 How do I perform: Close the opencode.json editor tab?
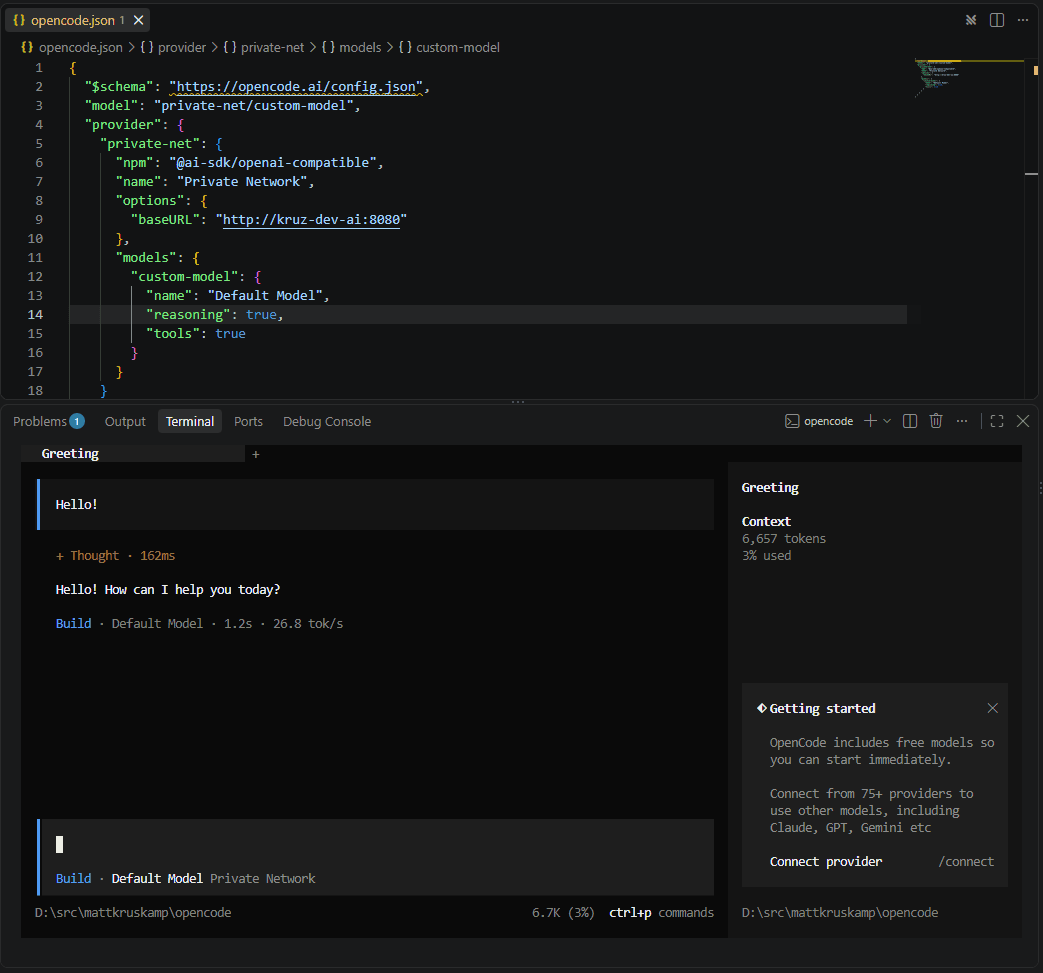point(138,20)
